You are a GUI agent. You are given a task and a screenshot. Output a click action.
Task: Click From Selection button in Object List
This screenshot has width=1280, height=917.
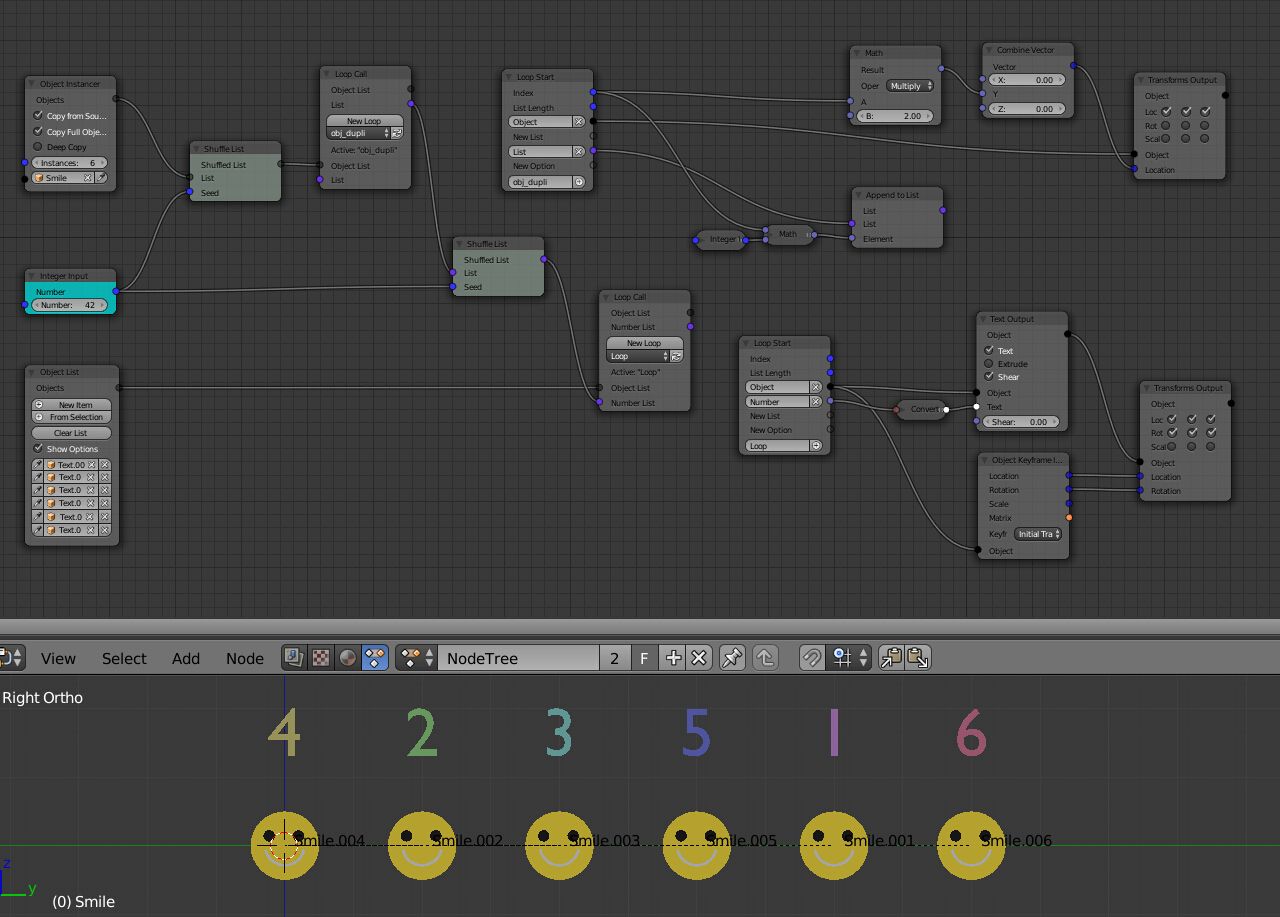pos(72,418)
